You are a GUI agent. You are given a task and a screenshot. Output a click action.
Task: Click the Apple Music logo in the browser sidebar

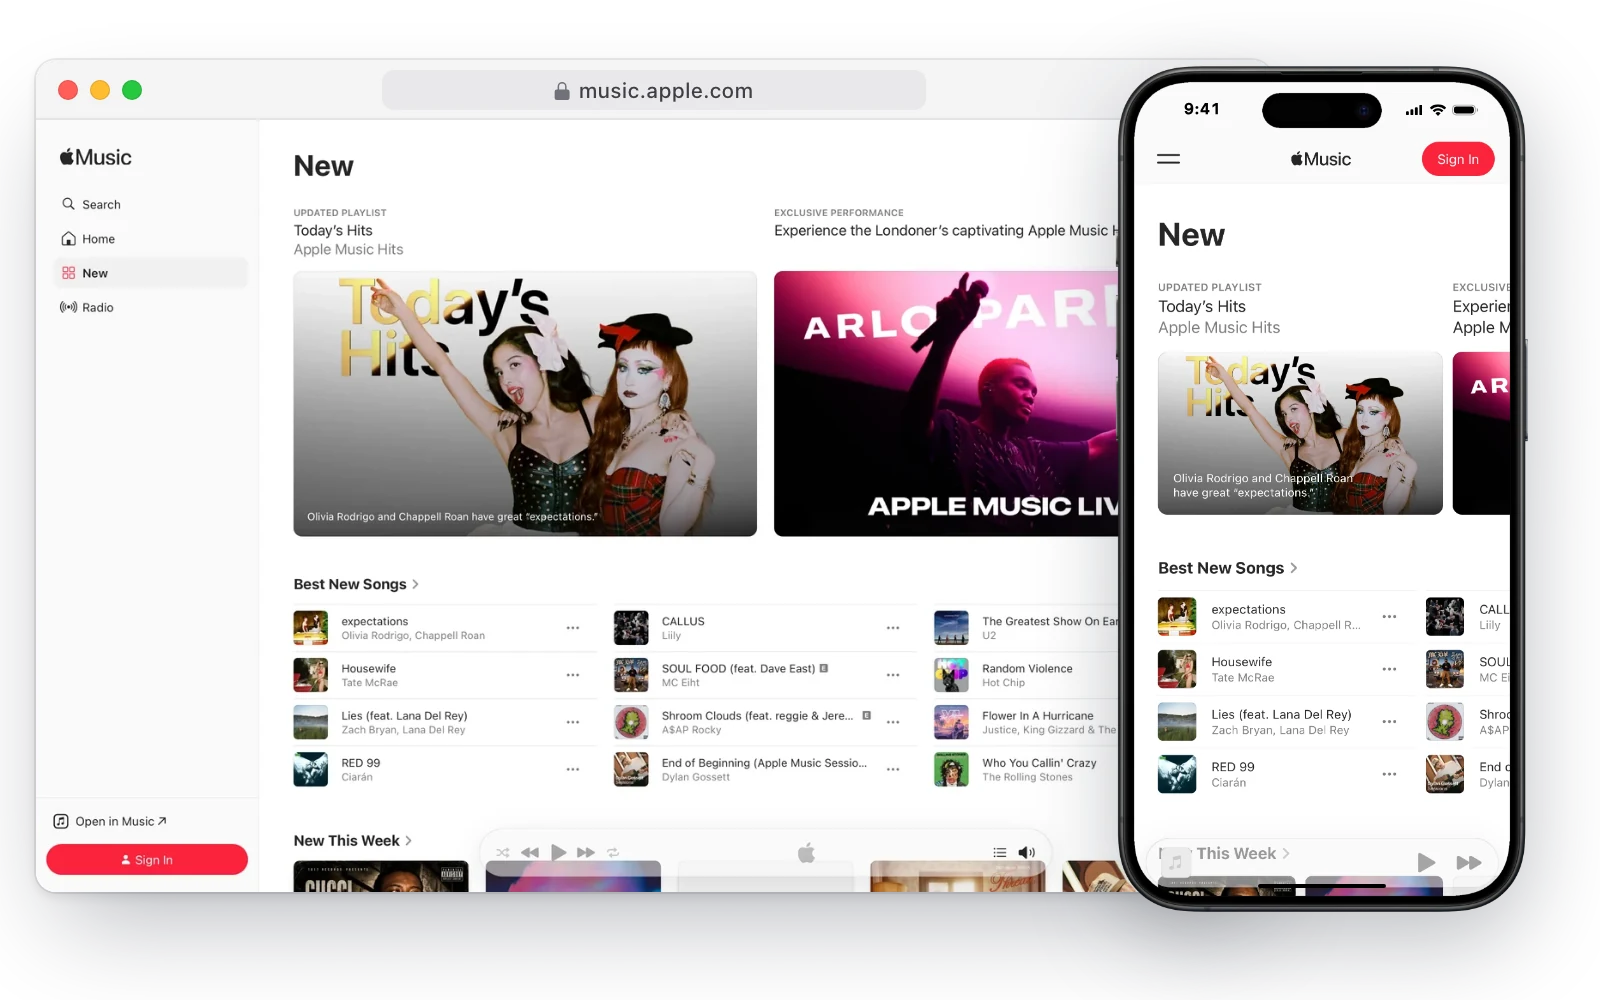[96, 157]
